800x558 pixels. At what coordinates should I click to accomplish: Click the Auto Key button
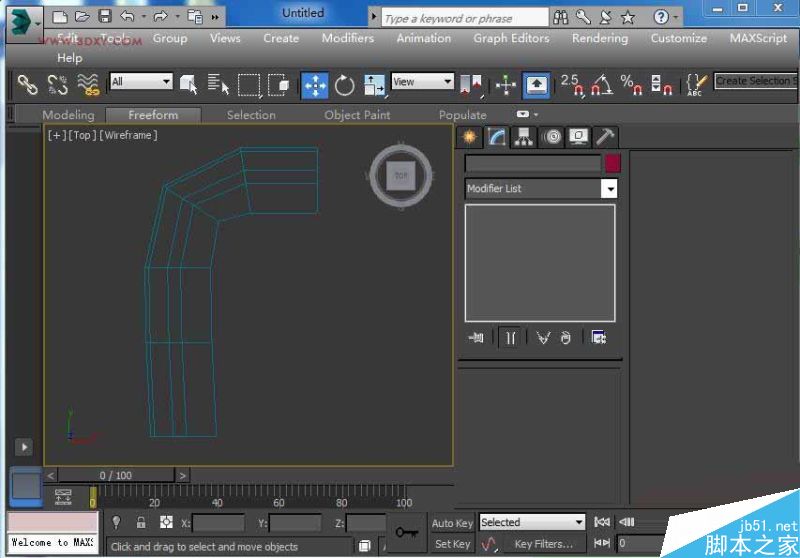click(x=452, y=523)
